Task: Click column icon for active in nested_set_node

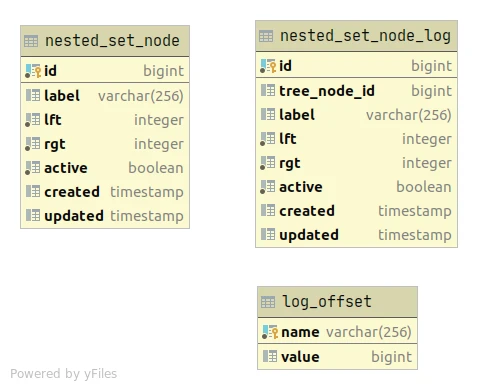Action: point(33,168)
